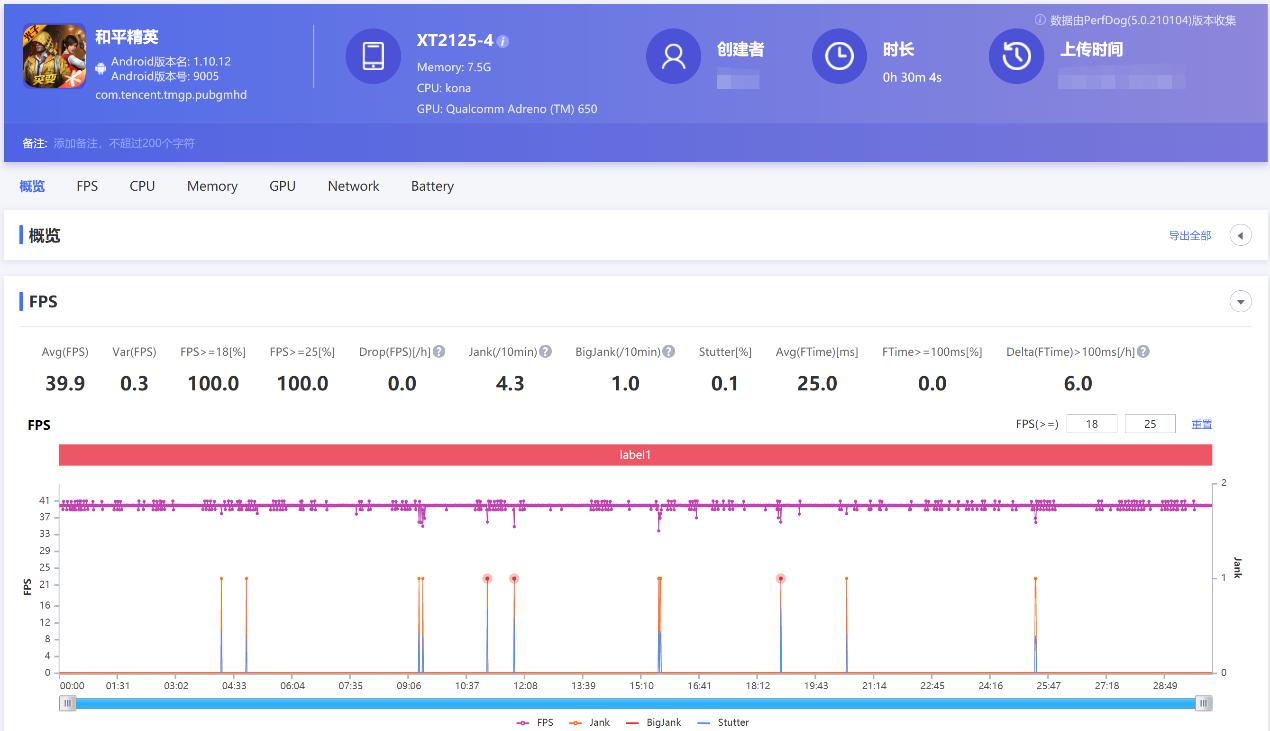
Task: Click the 上传时间 history icon
Action: (1016, 57)
